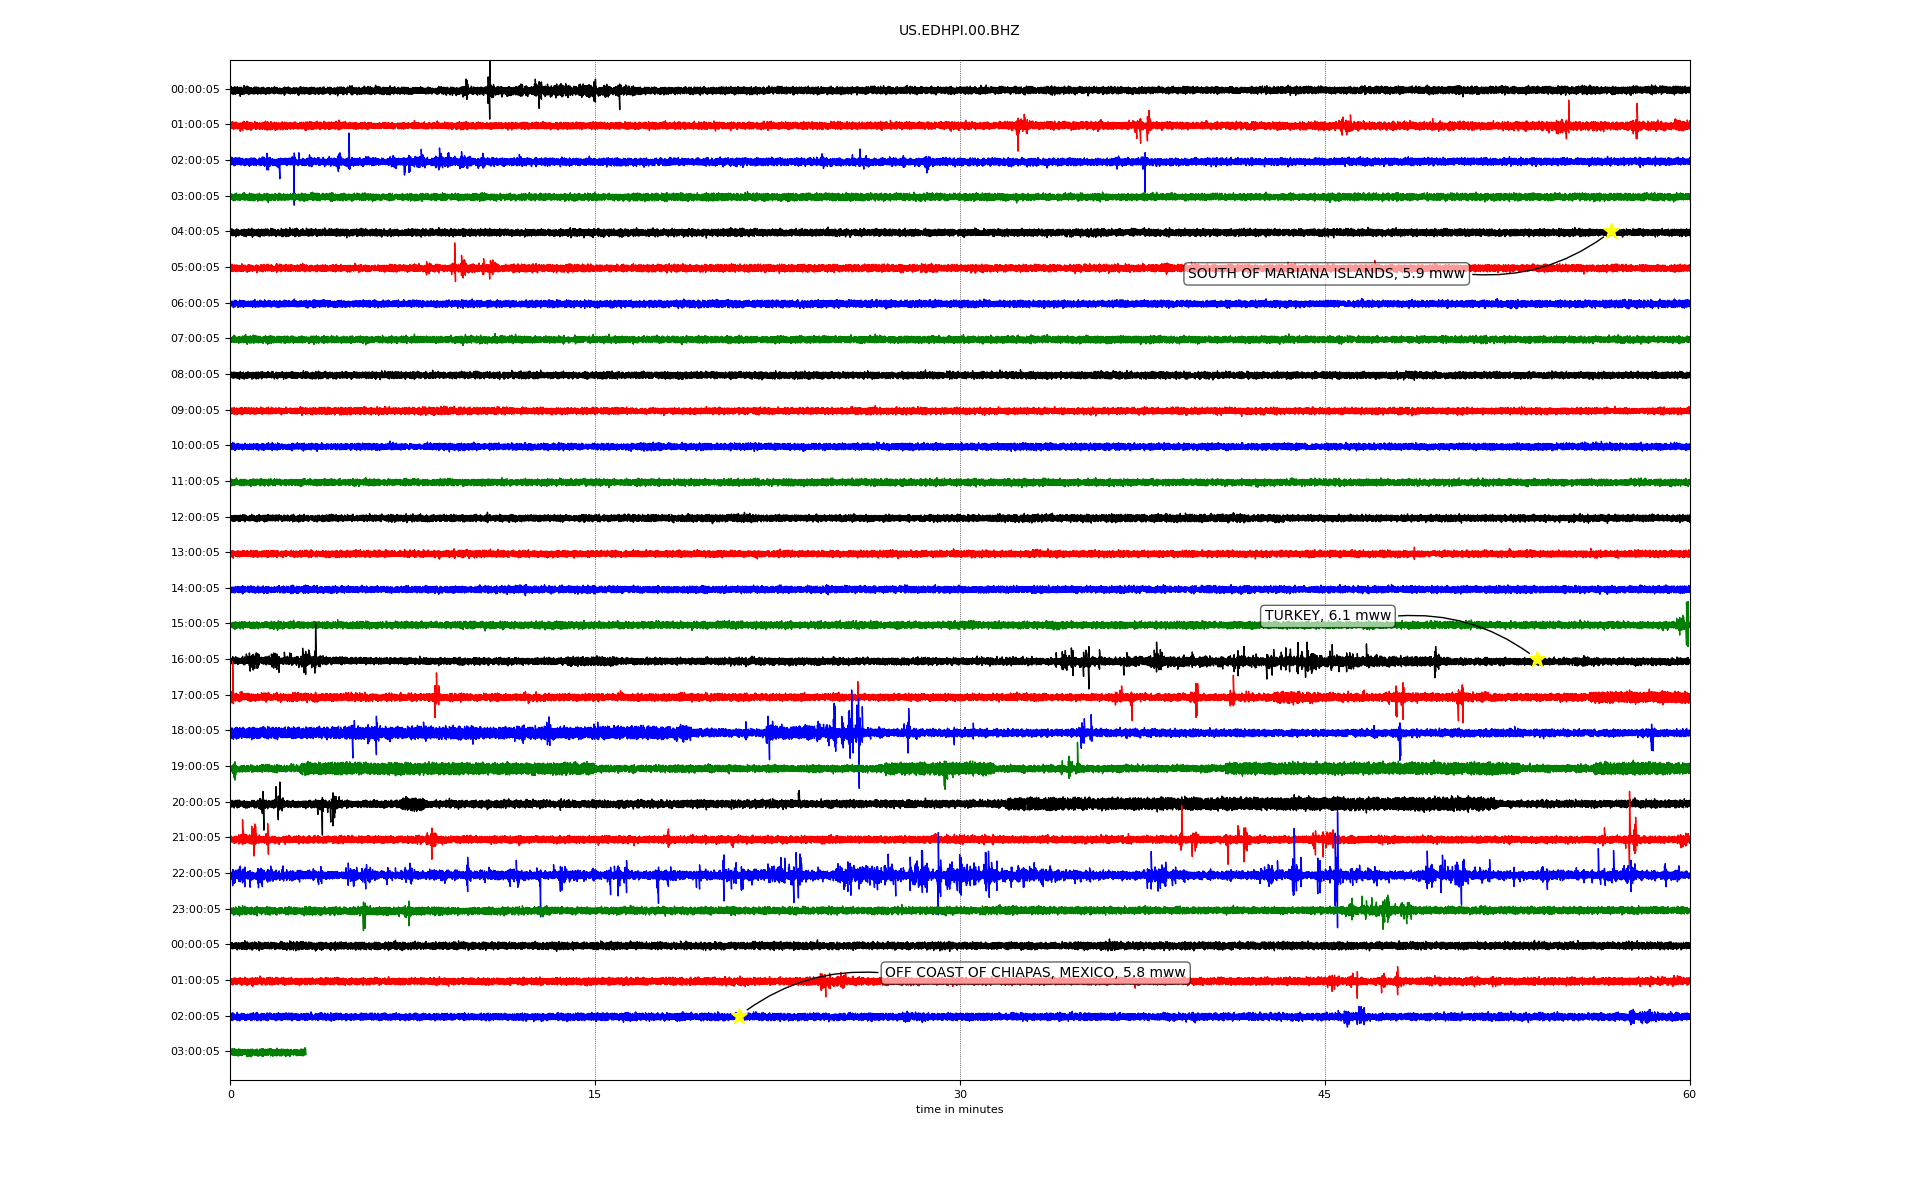
Task: Click the yellow star for Chiapas, Mexico event
Action: click(739, 1017)
